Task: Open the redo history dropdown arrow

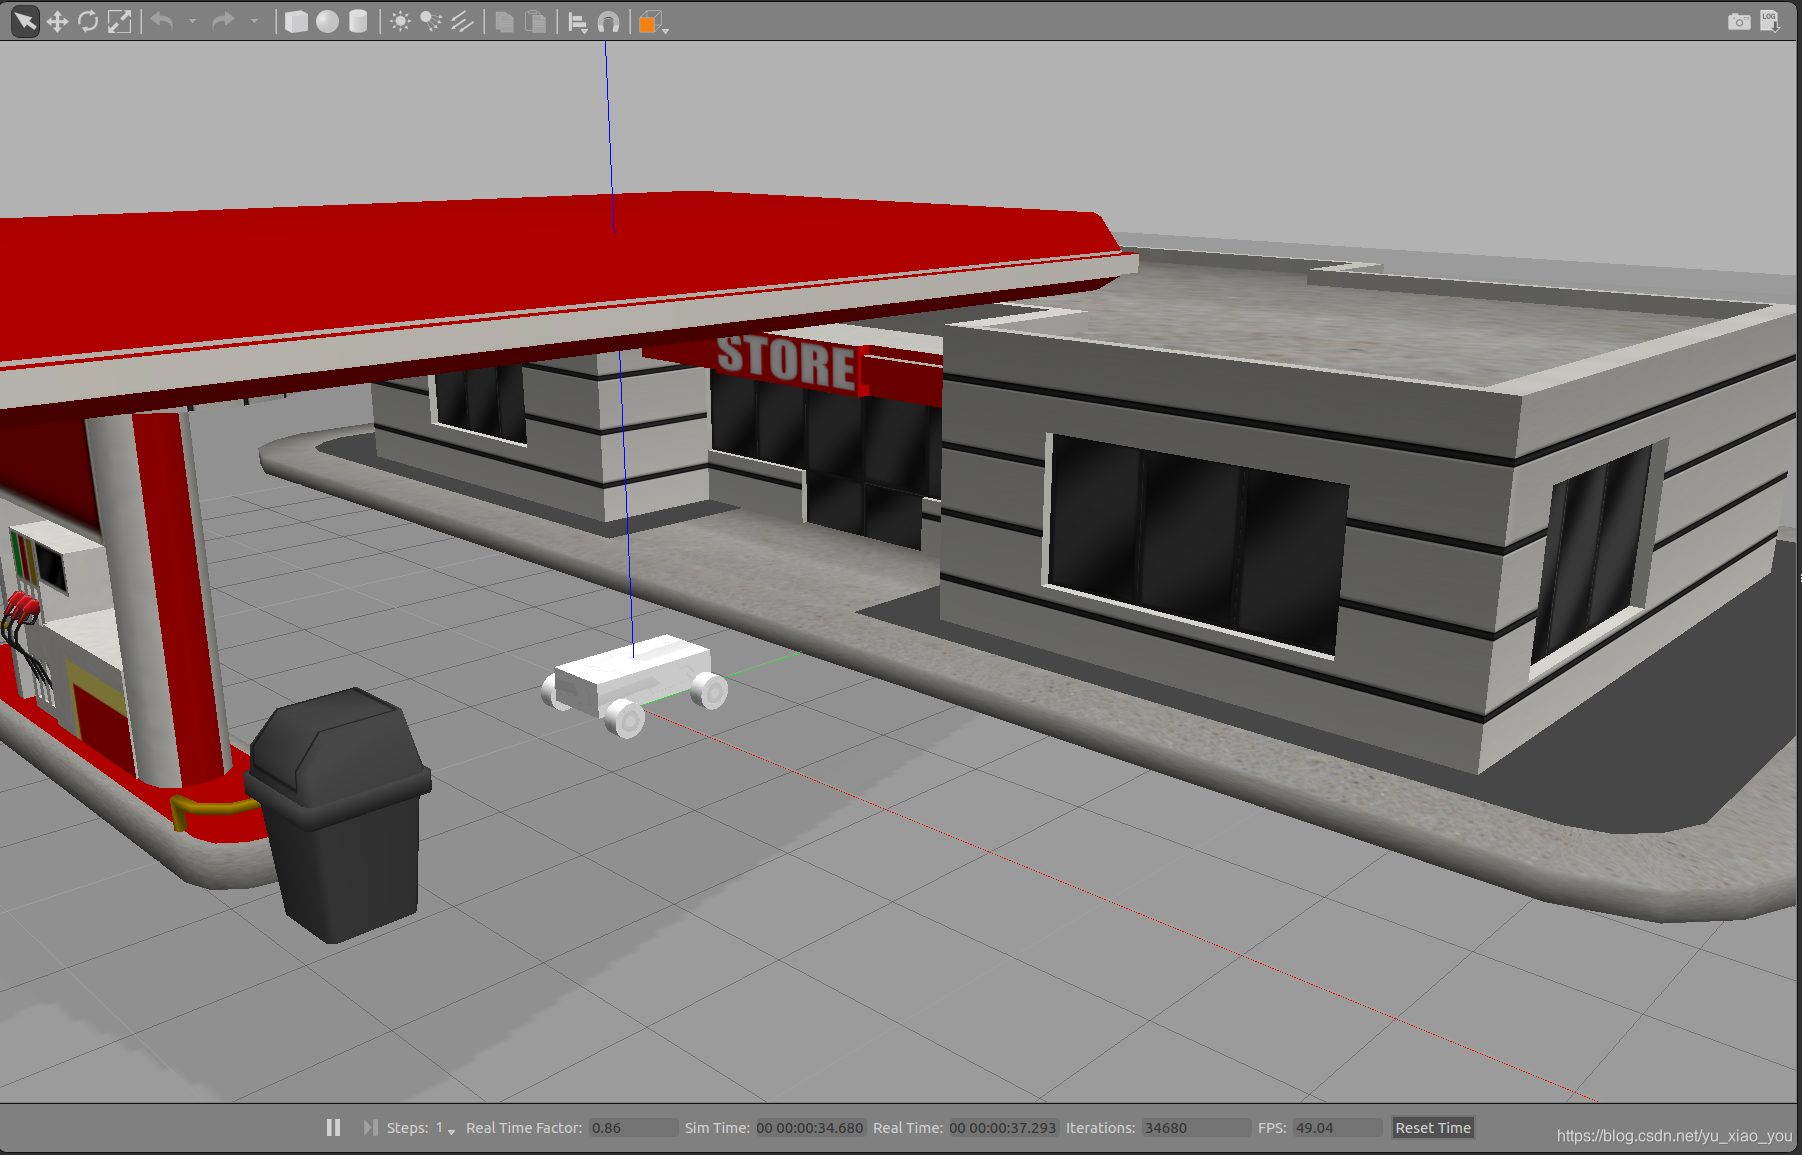Action: tap(255, 21)
